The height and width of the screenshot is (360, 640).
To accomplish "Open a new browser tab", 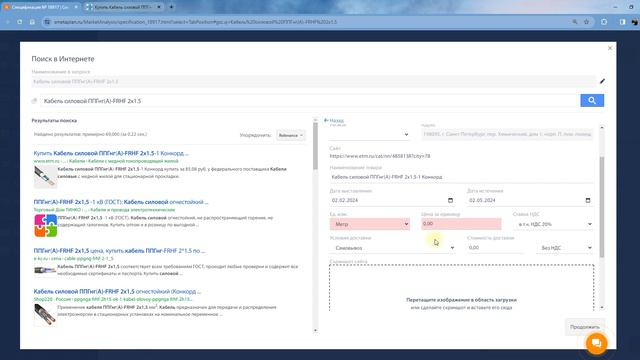I will coord(171,7).
